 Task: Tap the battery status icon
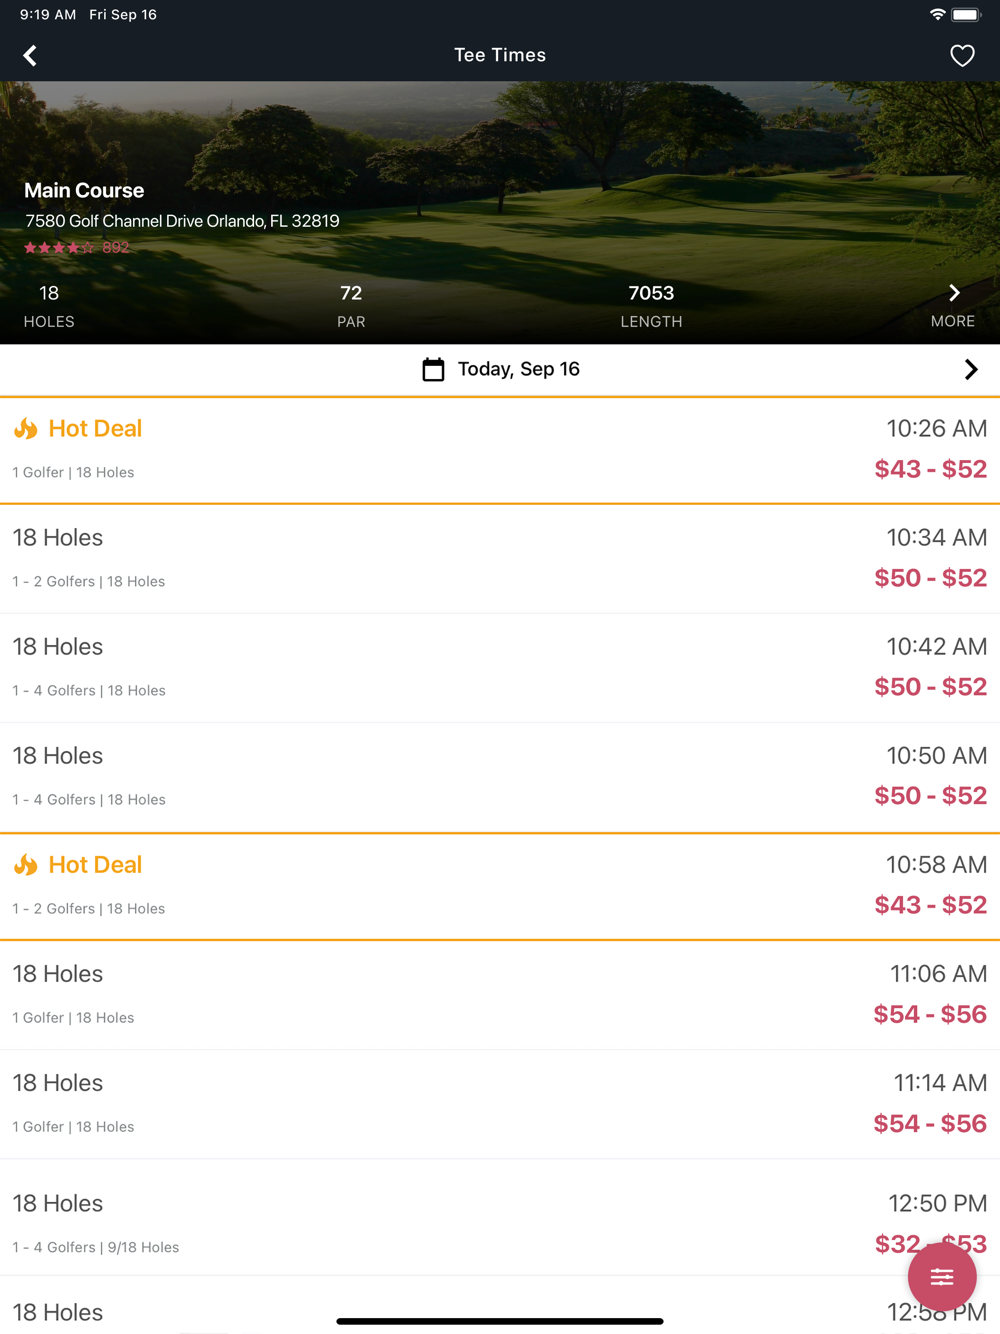coord(966,15)
